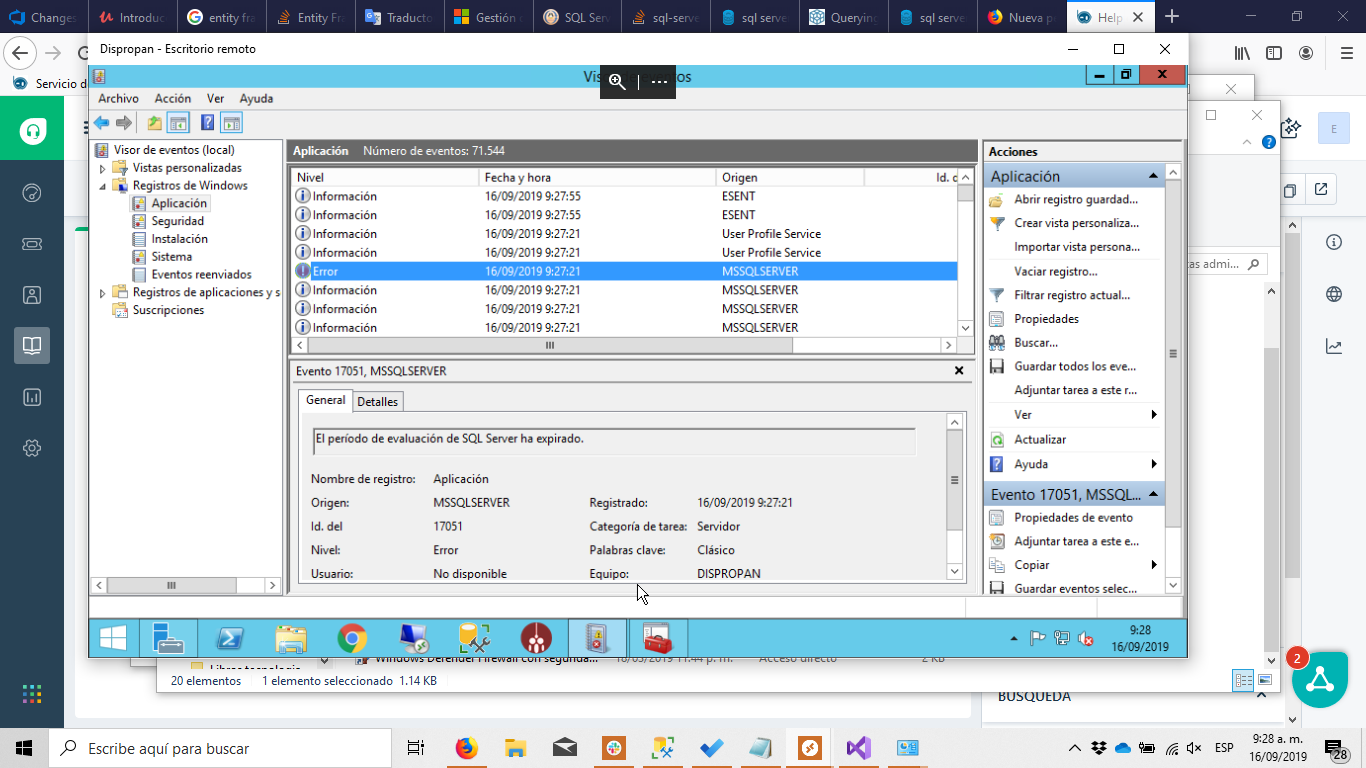Launch PowerShell from the remote taskbar
Image resolution: width=1366 pixels, height=768 pixels.
[x=229, y=638]
